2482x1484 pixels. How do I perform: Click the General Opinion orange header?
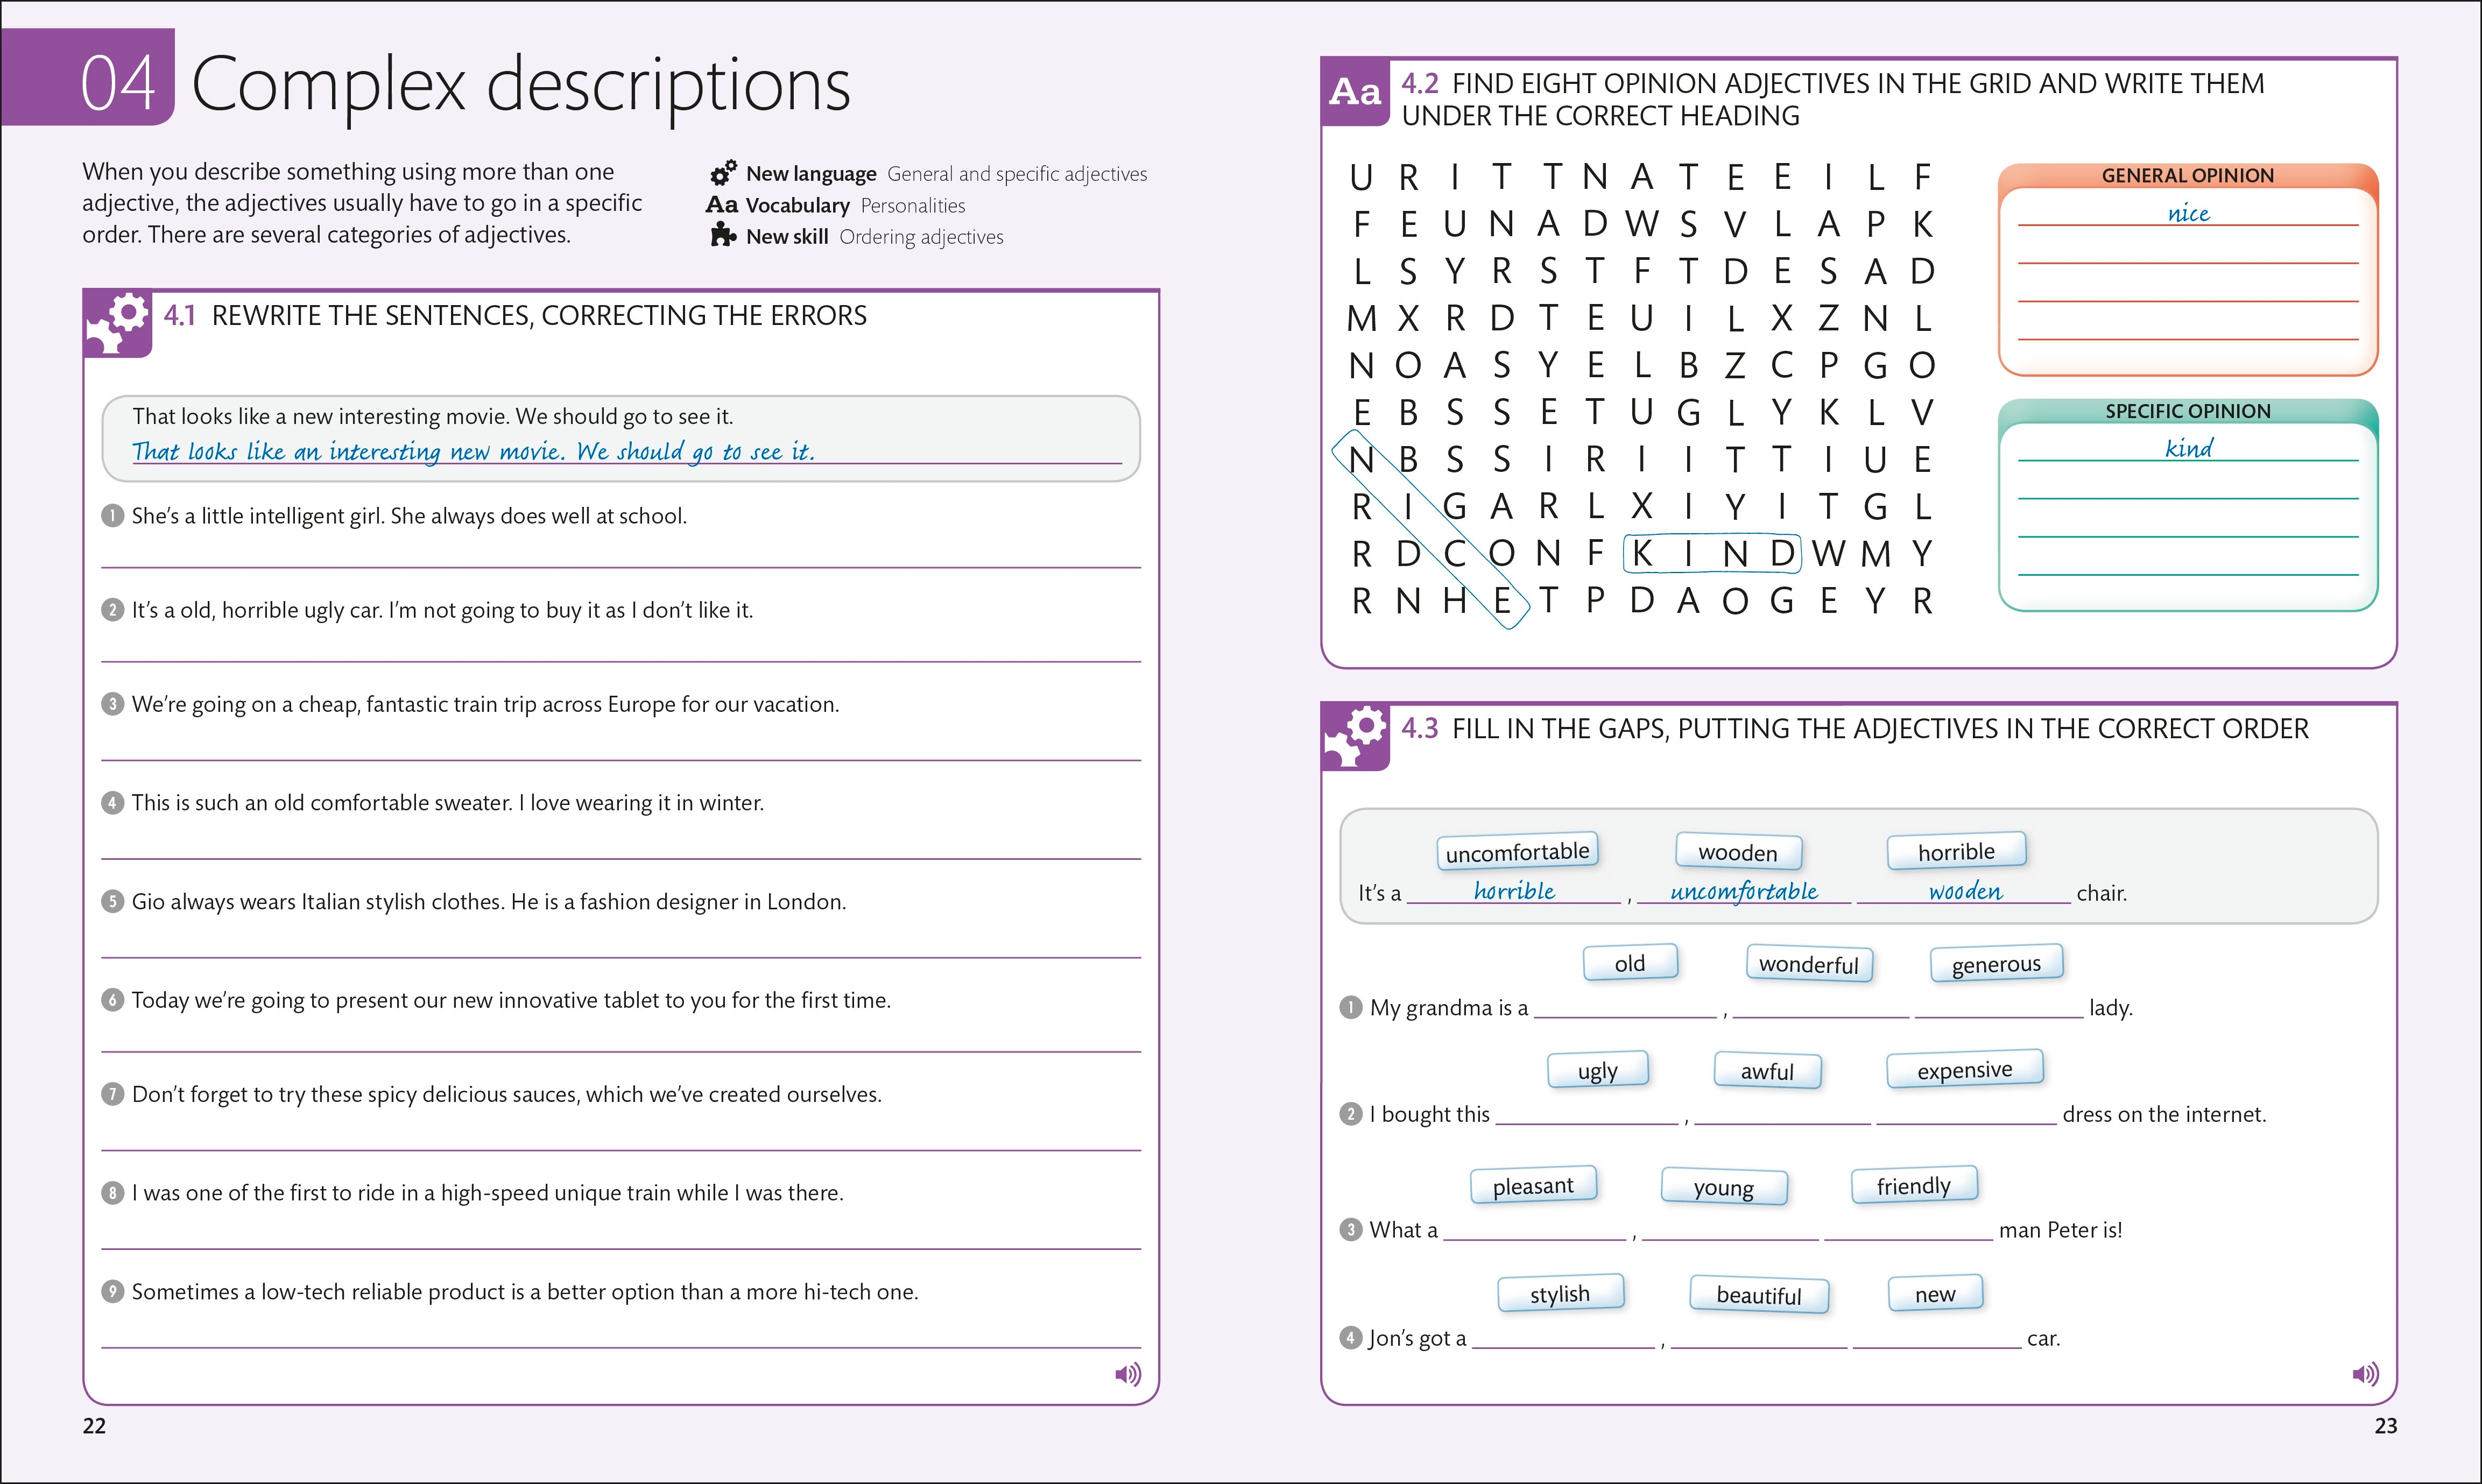[2187, 175]
